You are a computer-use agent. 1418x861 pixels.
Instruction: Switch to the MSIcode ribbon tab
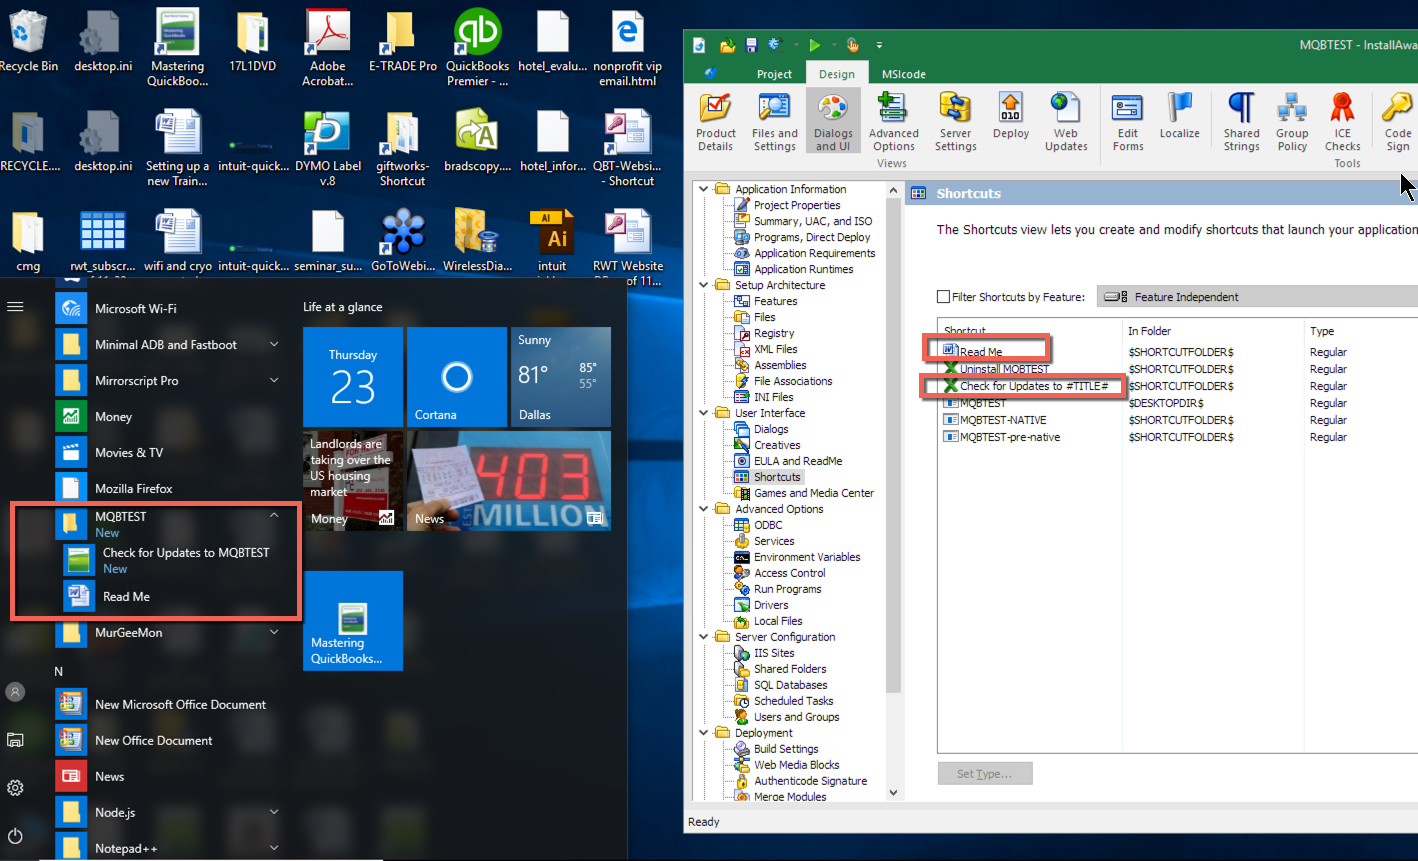tap(903, 74)
